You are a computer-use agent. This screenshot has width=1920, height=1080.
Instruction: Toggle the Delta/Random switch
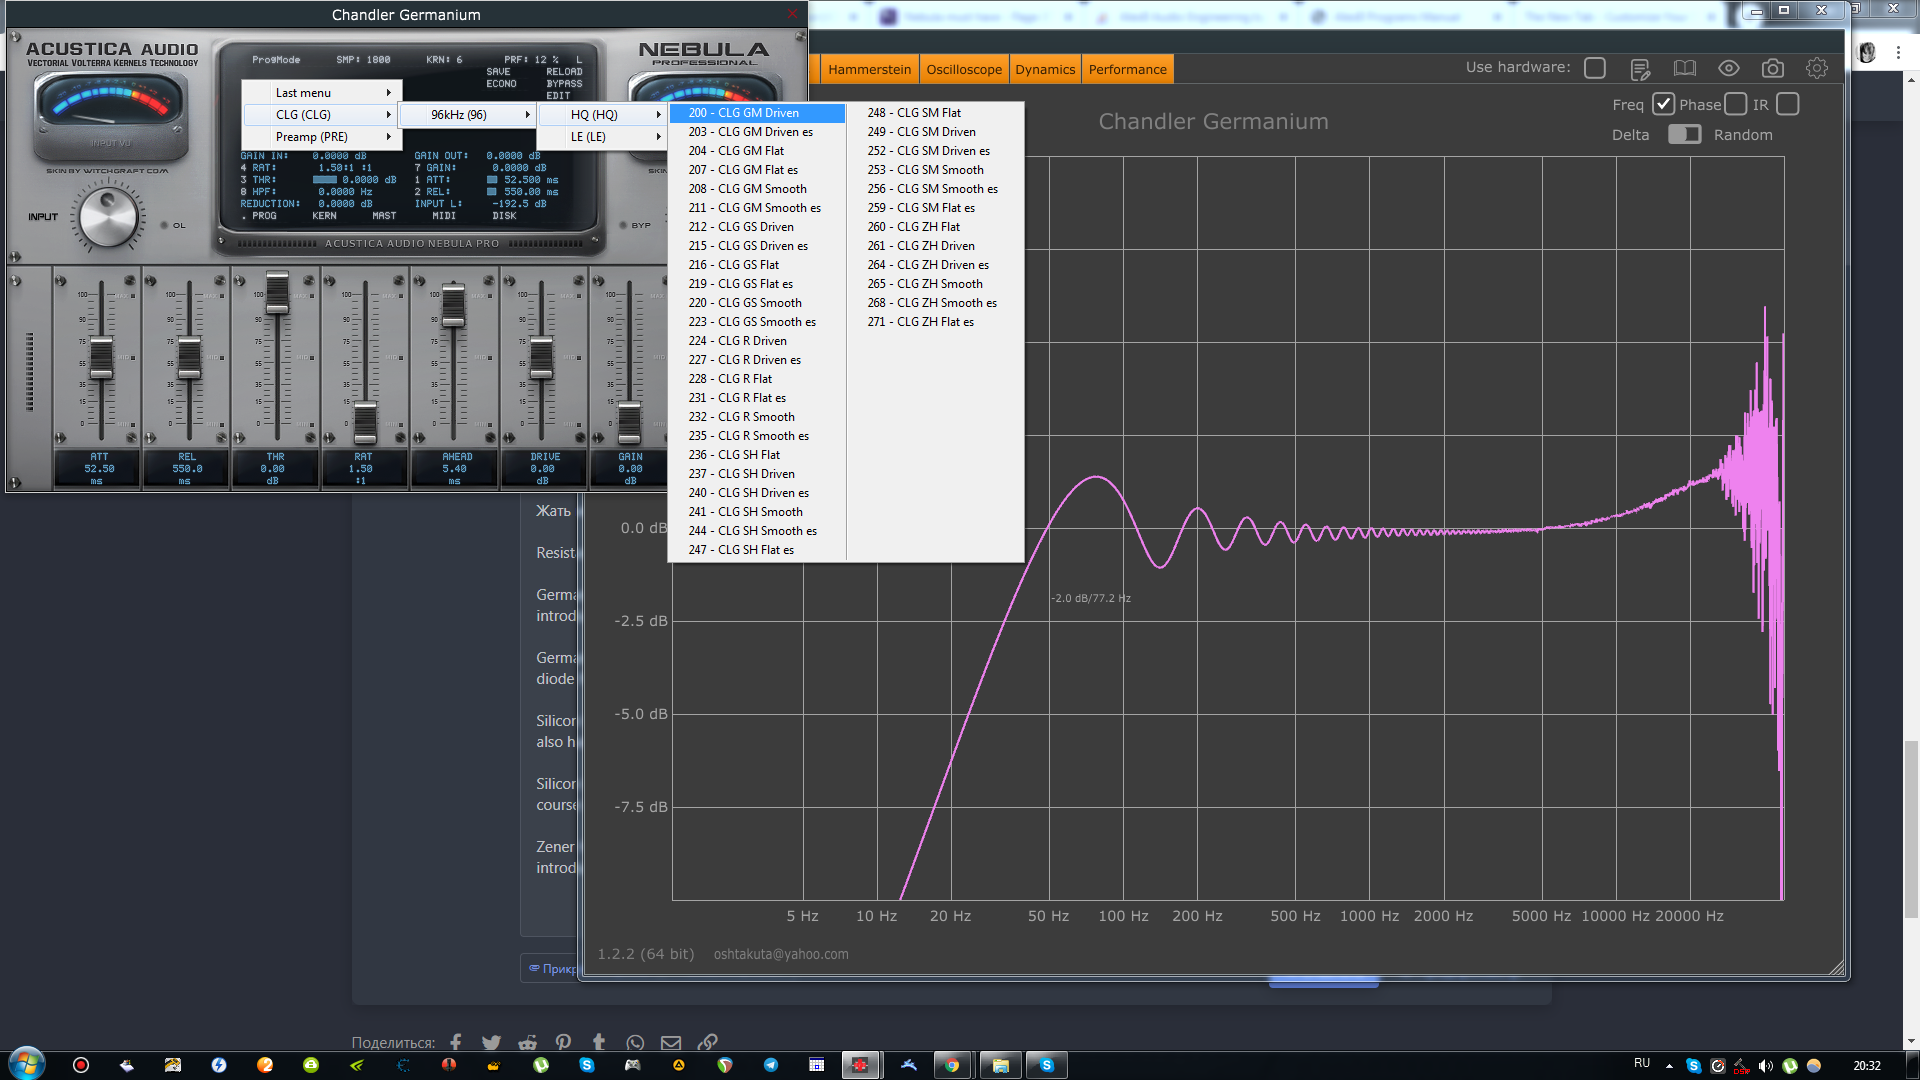click(x=1685, y=135)
